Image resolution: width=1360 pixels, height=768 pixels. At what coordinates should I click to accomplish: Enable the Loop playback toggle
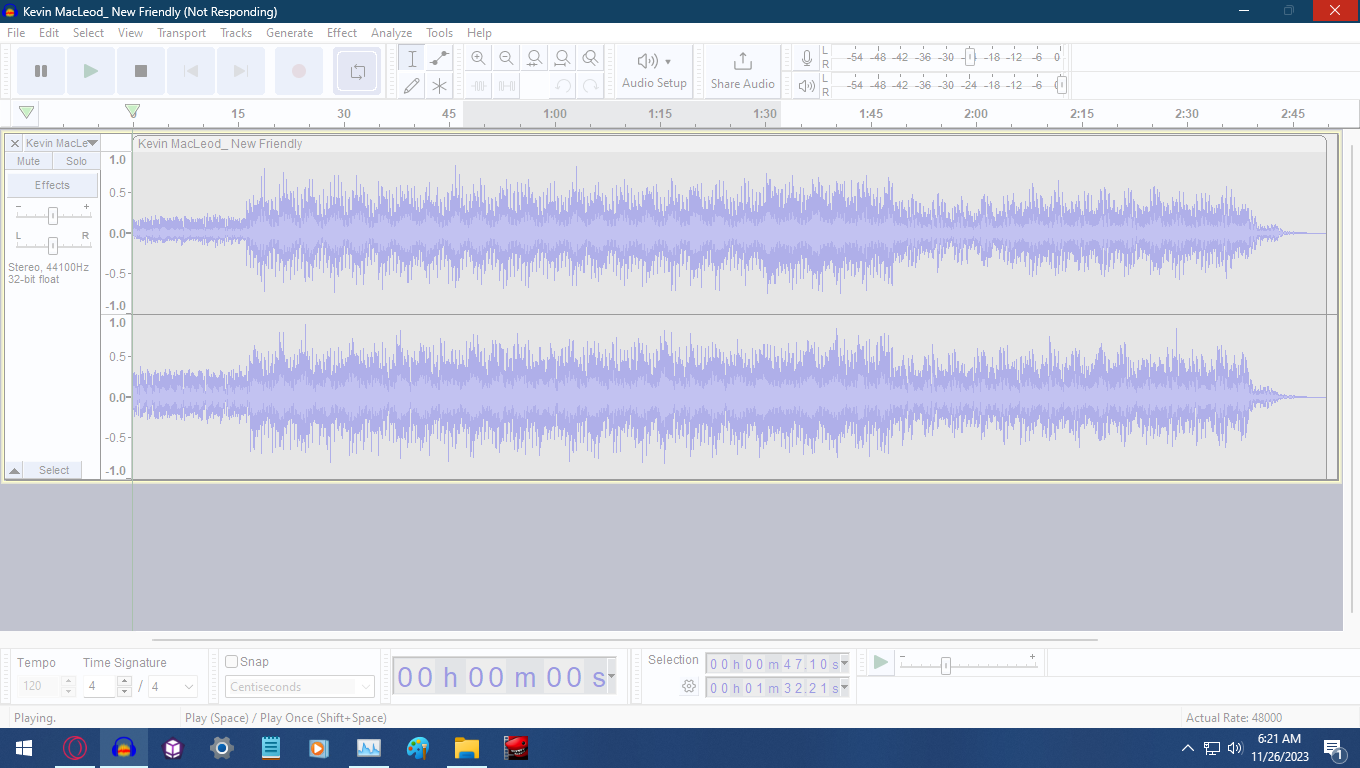tap(357, 71)
